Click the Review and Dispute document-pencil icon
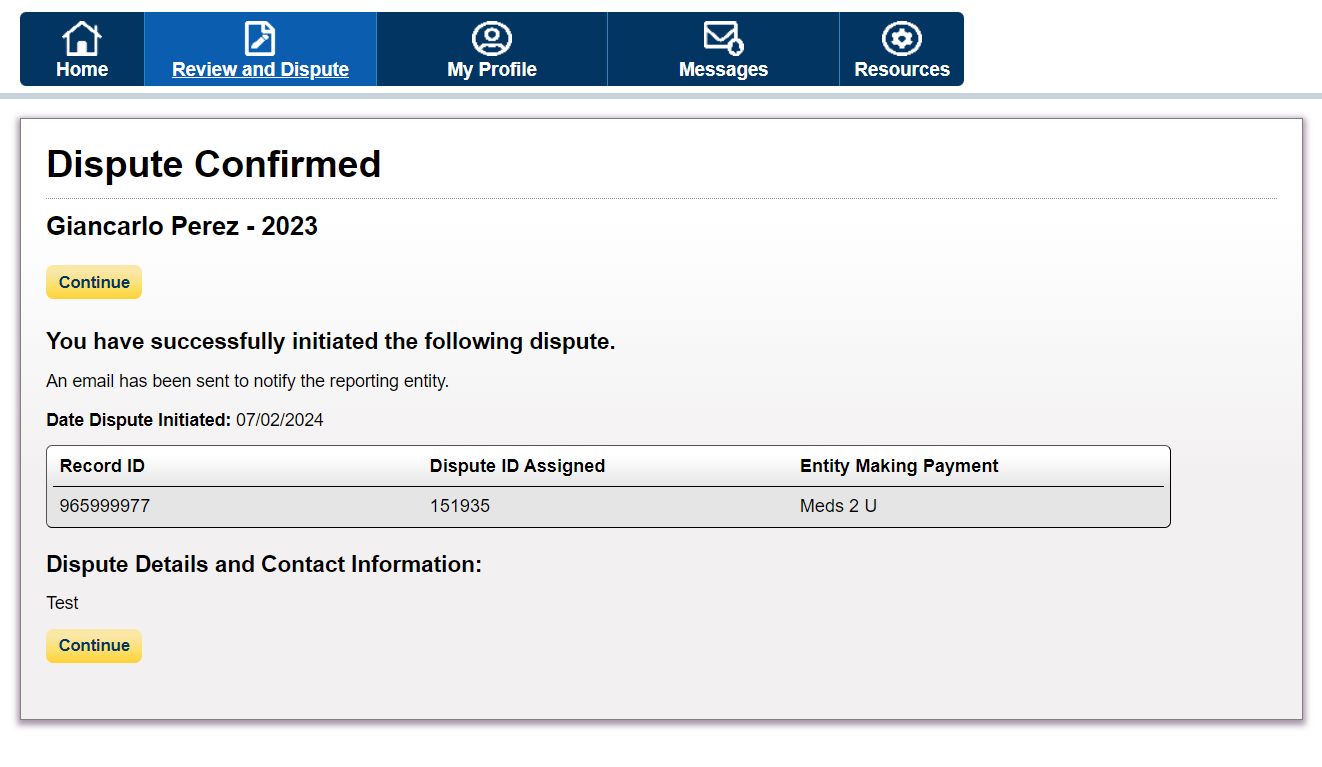The height and width of the screenshot is (767, 1322). (x=260, y=39)
